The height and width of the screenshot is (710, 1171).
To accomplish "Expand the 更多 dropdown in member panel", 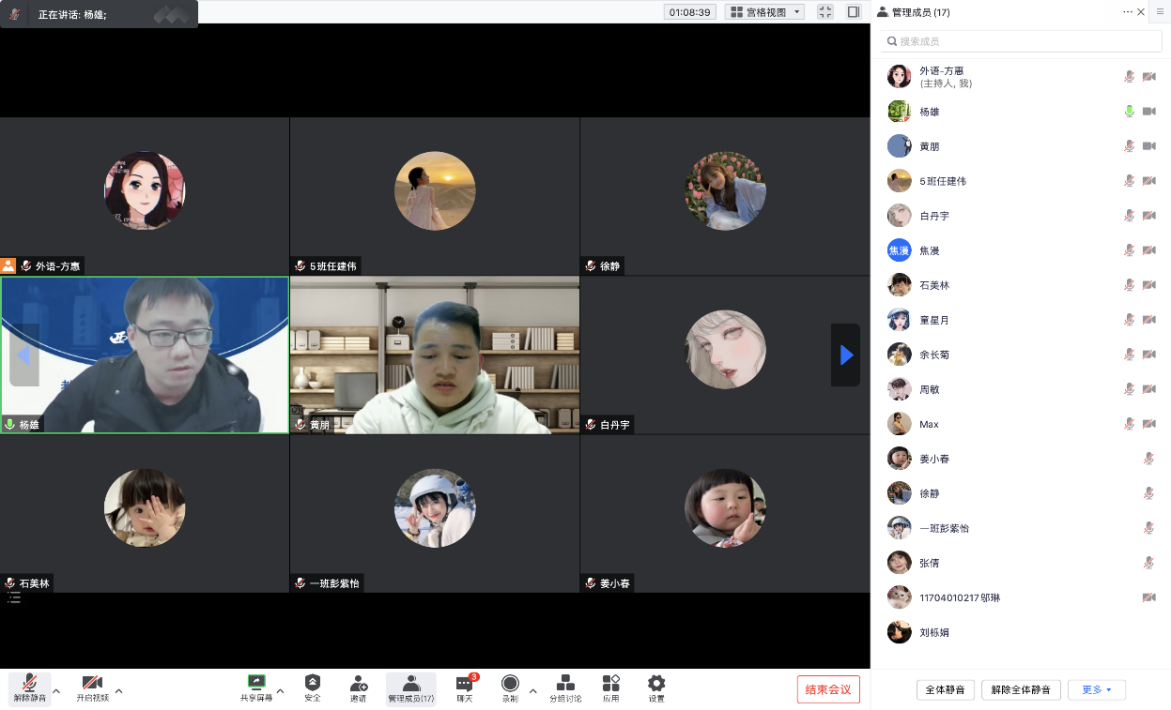I will (x=1096, y=690).
